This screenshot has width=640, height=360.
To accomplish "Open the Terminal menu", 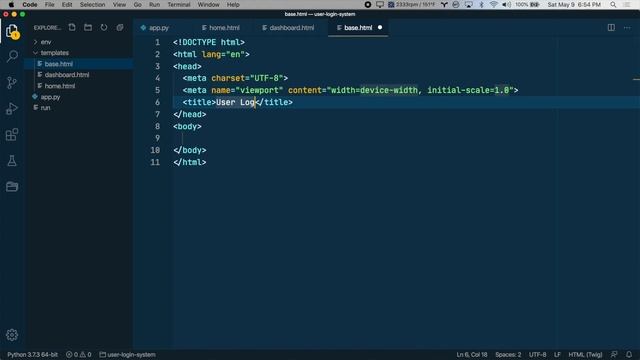I will pyautogui.click(x=179, y=4).
